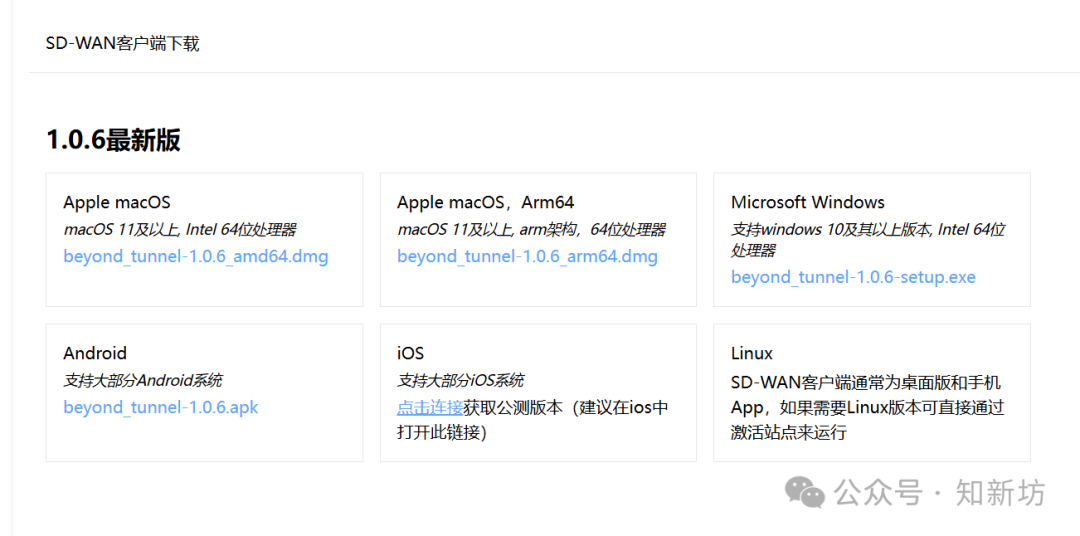This screenshot has width=1080, height=536.
Task: Click the Microsoft Windows card title
Action: coord(808,203)
